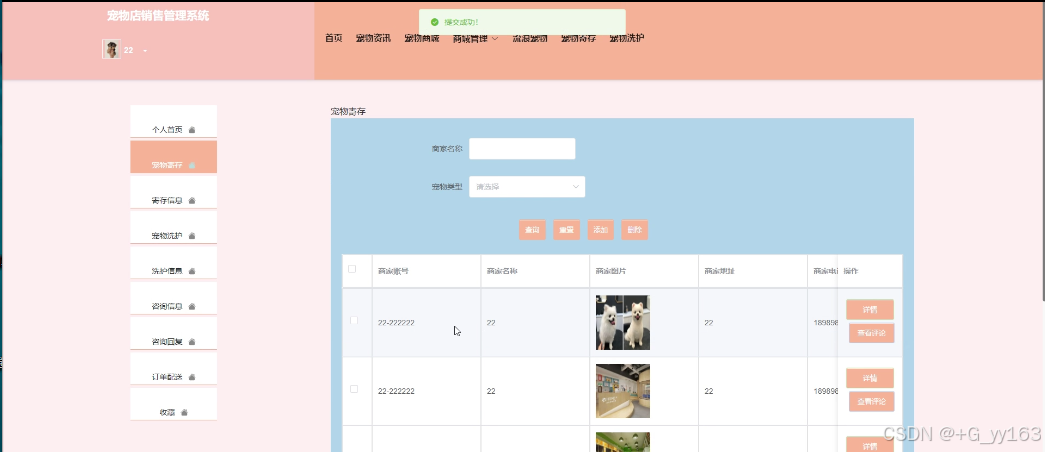Click the 商家名称 column header
This screenshot has width=1045, height=452.
tap(503, 271)
